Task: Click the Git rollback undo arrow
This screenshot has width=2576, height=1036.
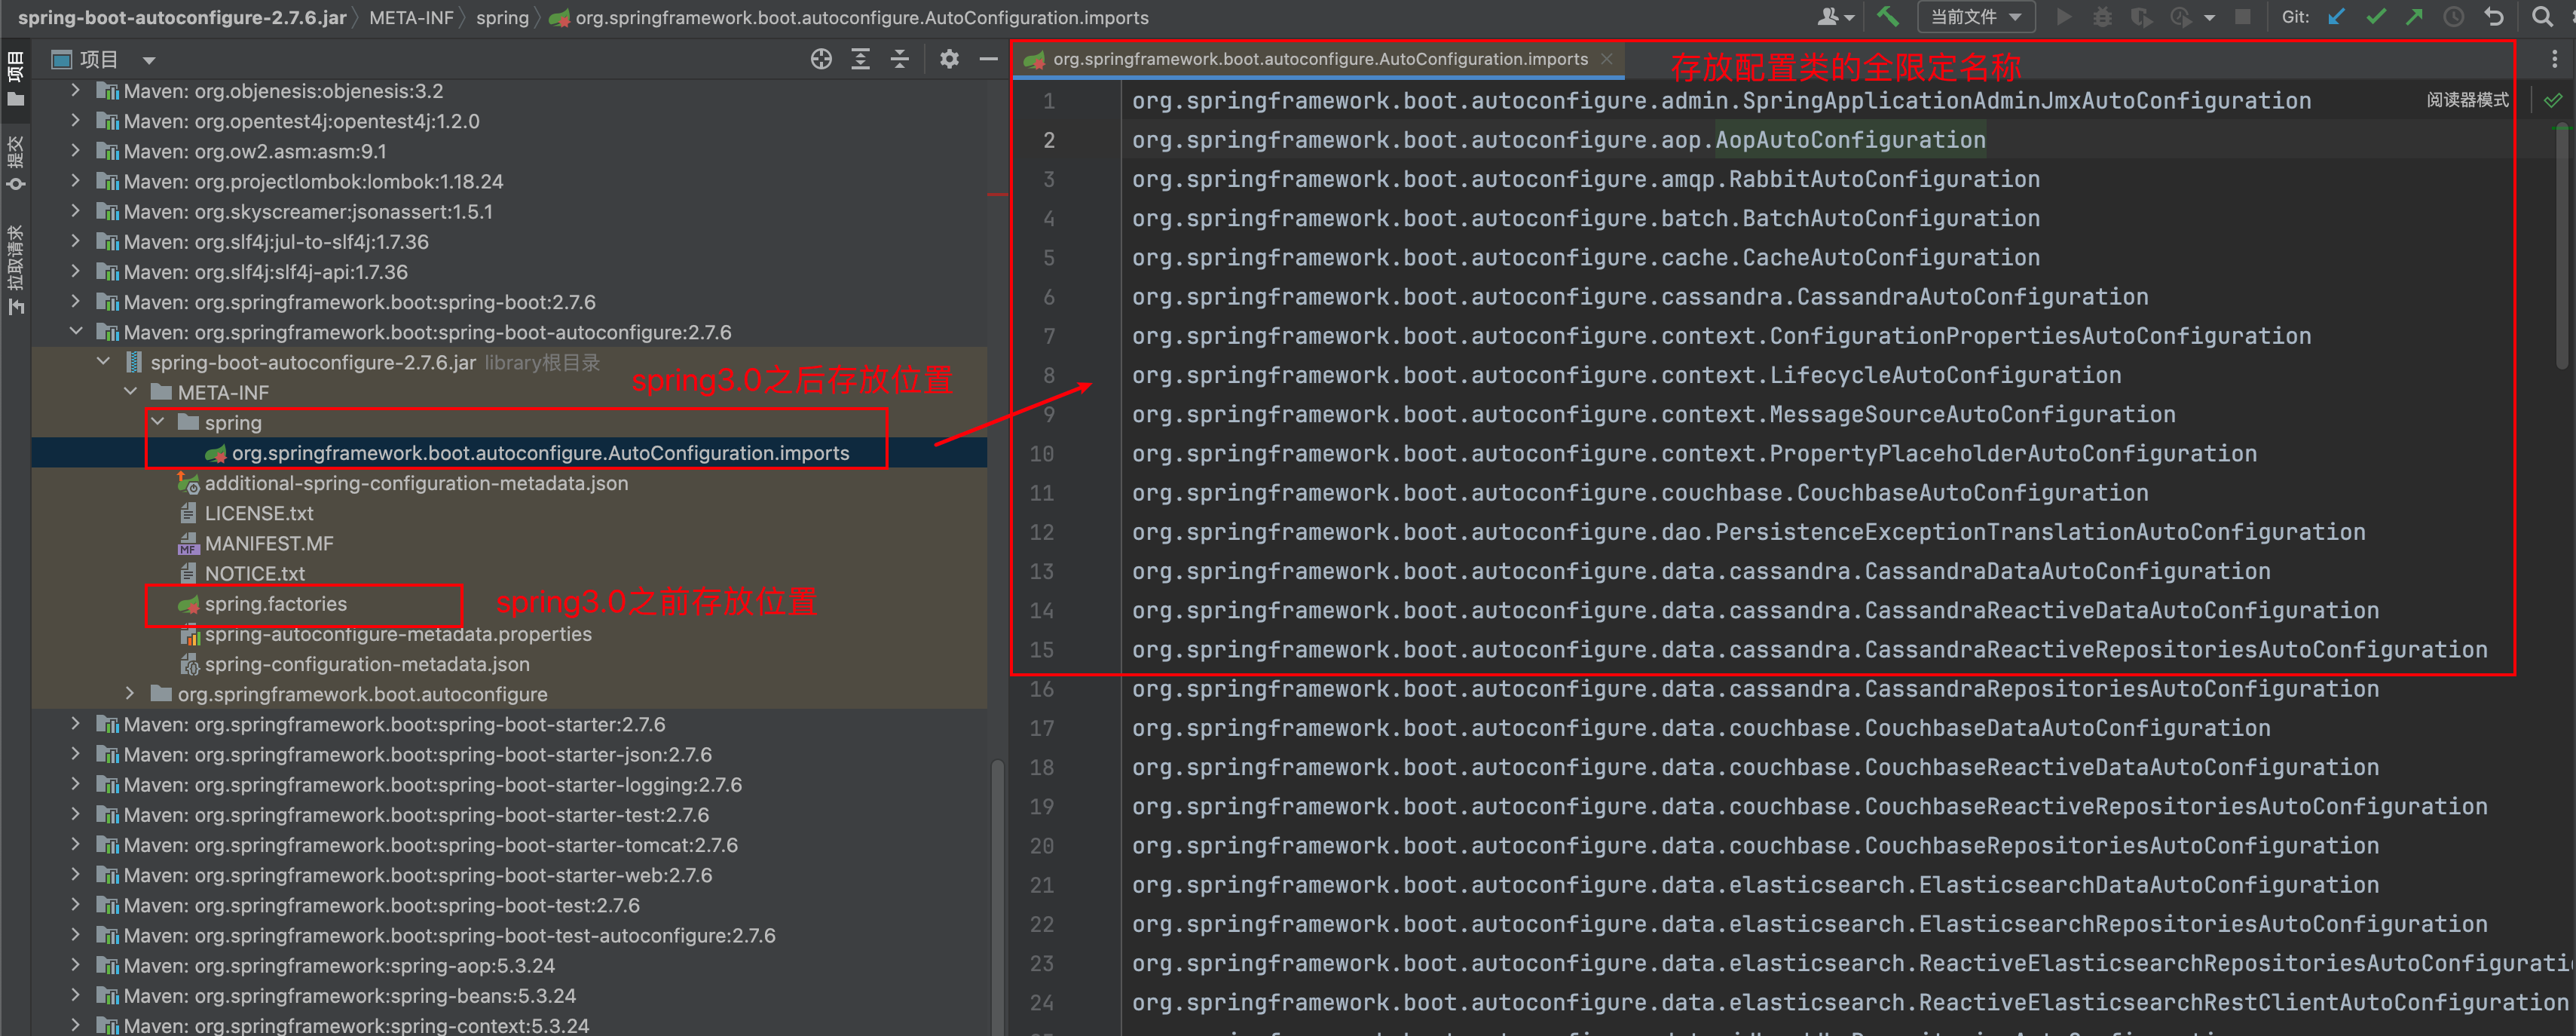Action: pyautogui.click(x=2493, y=17)
